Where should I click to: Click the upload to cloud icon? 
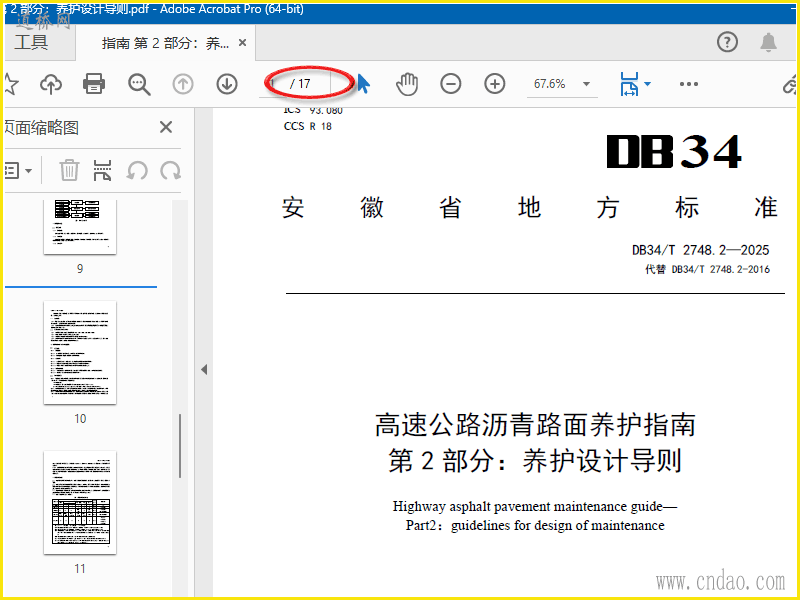51,84
